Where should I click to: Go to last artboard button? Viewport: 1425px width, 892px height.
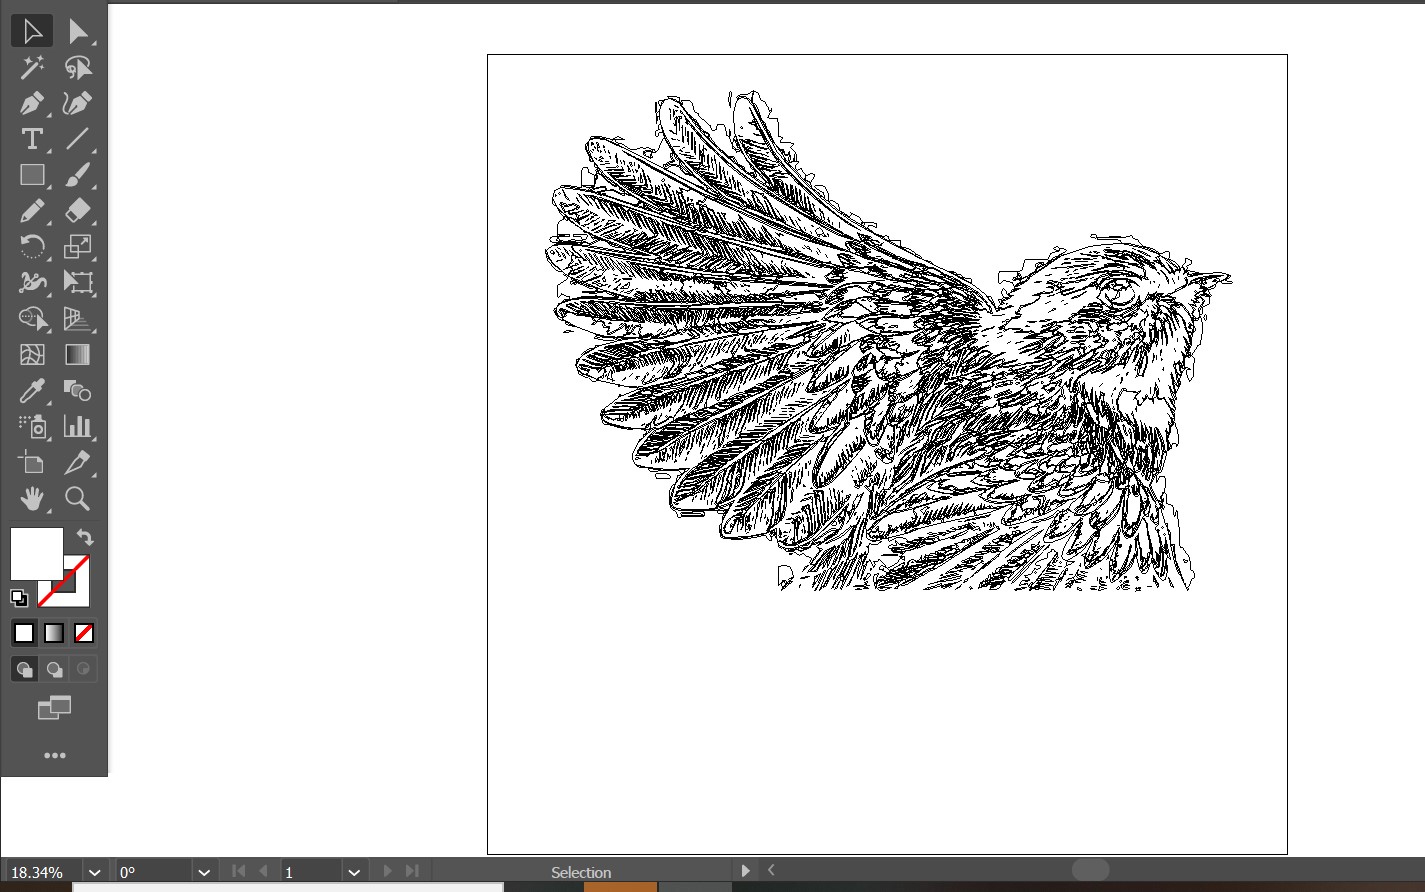coord(412,871)
